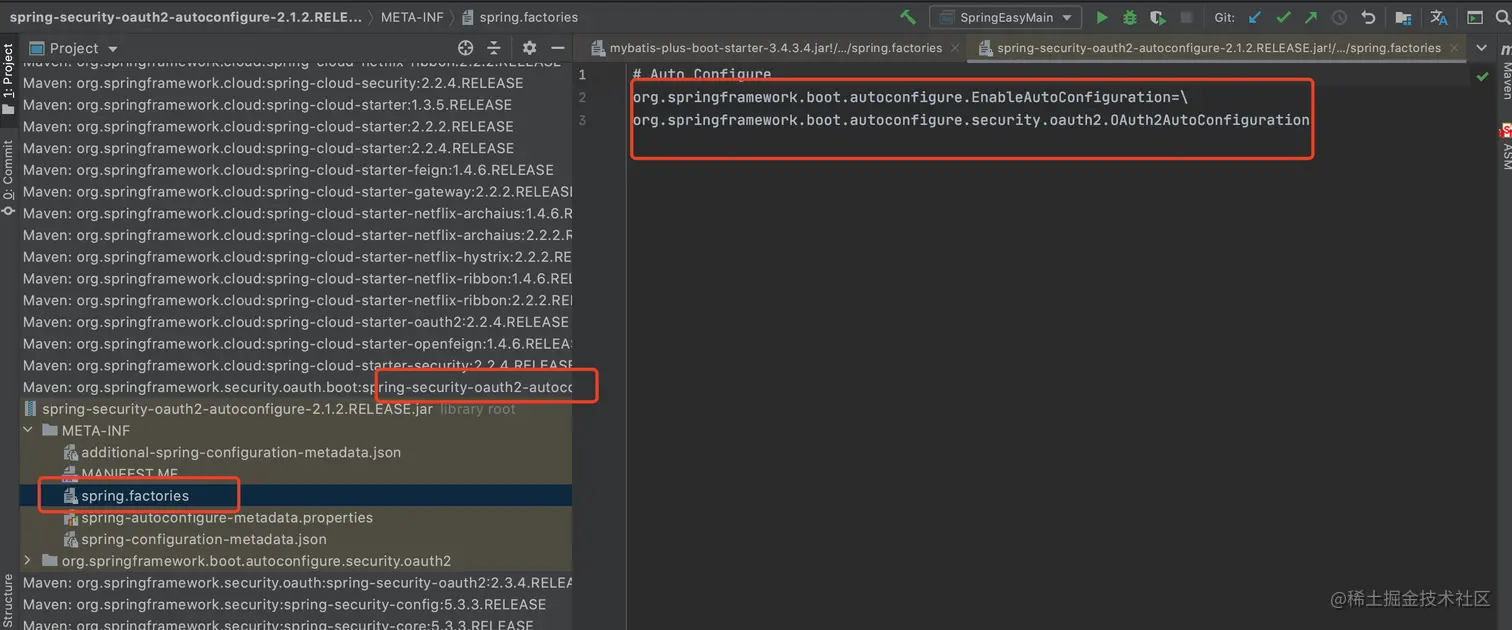Select Maven spring-cloud-security:2.2.4.RELEASE entry
This screenshot has width=1512, height=630.
pyautogui.click(x=296, y=83)
